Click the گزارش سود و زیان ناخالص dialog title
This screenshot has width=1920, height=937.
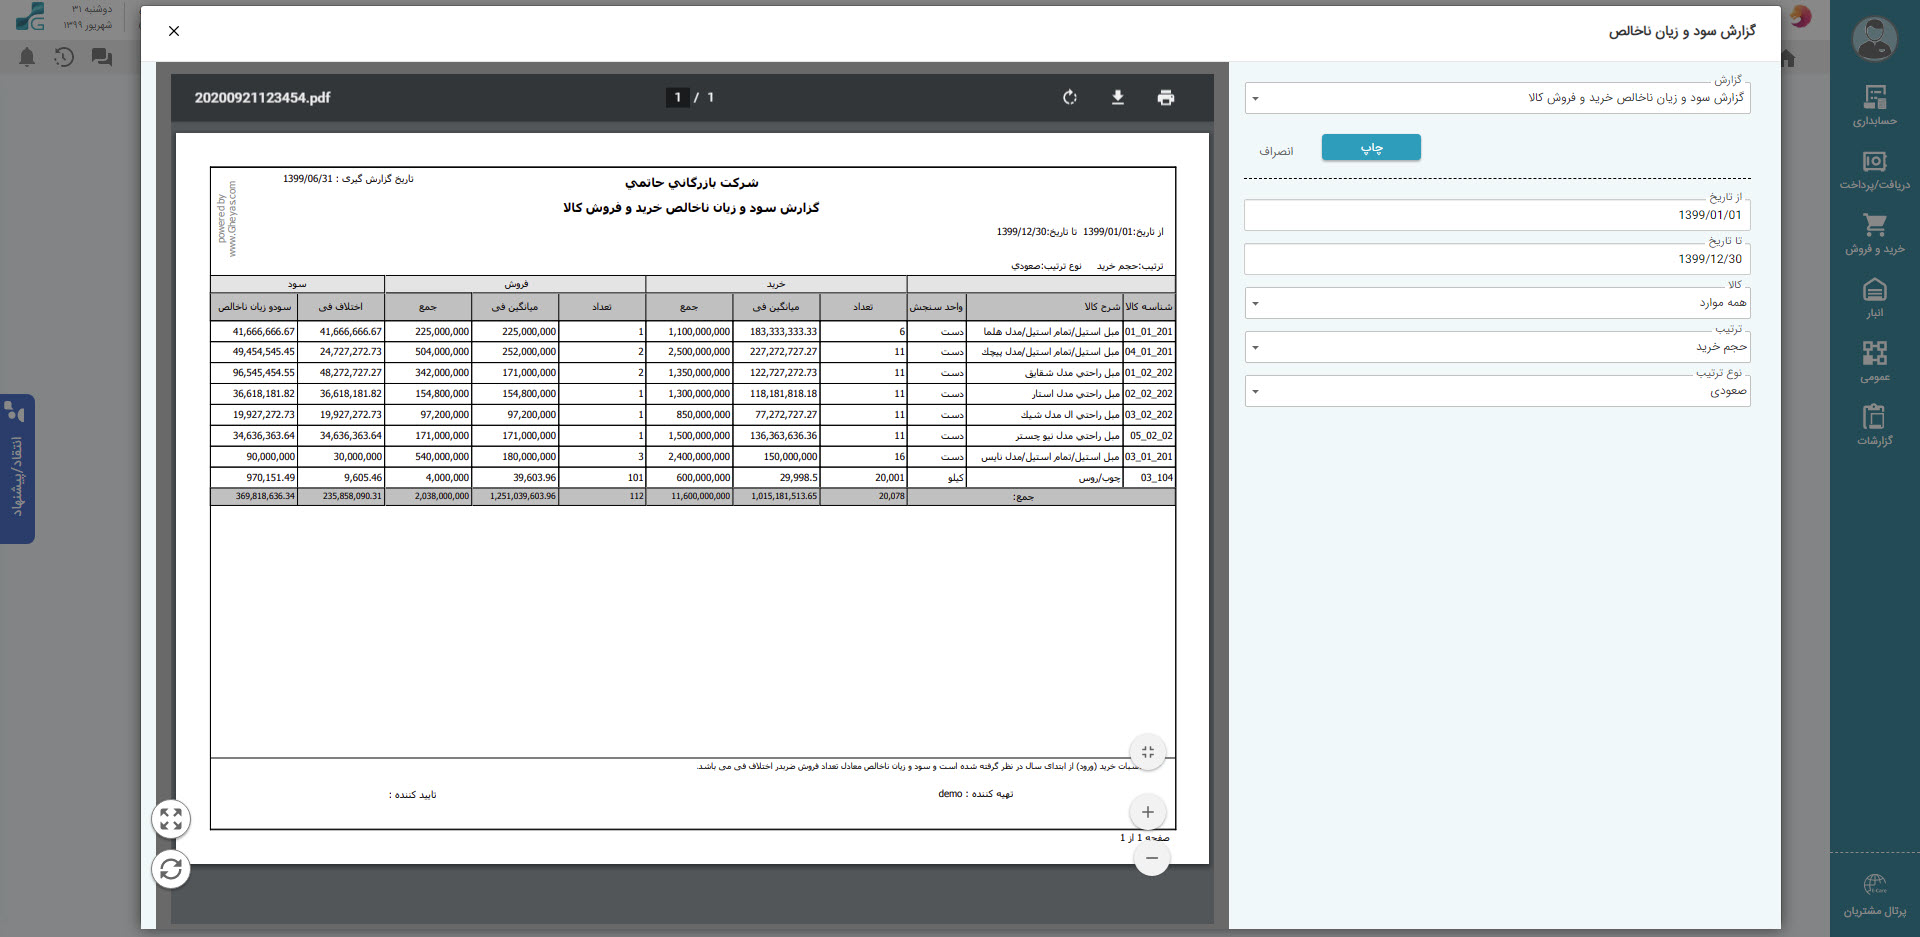point(1682,31)
